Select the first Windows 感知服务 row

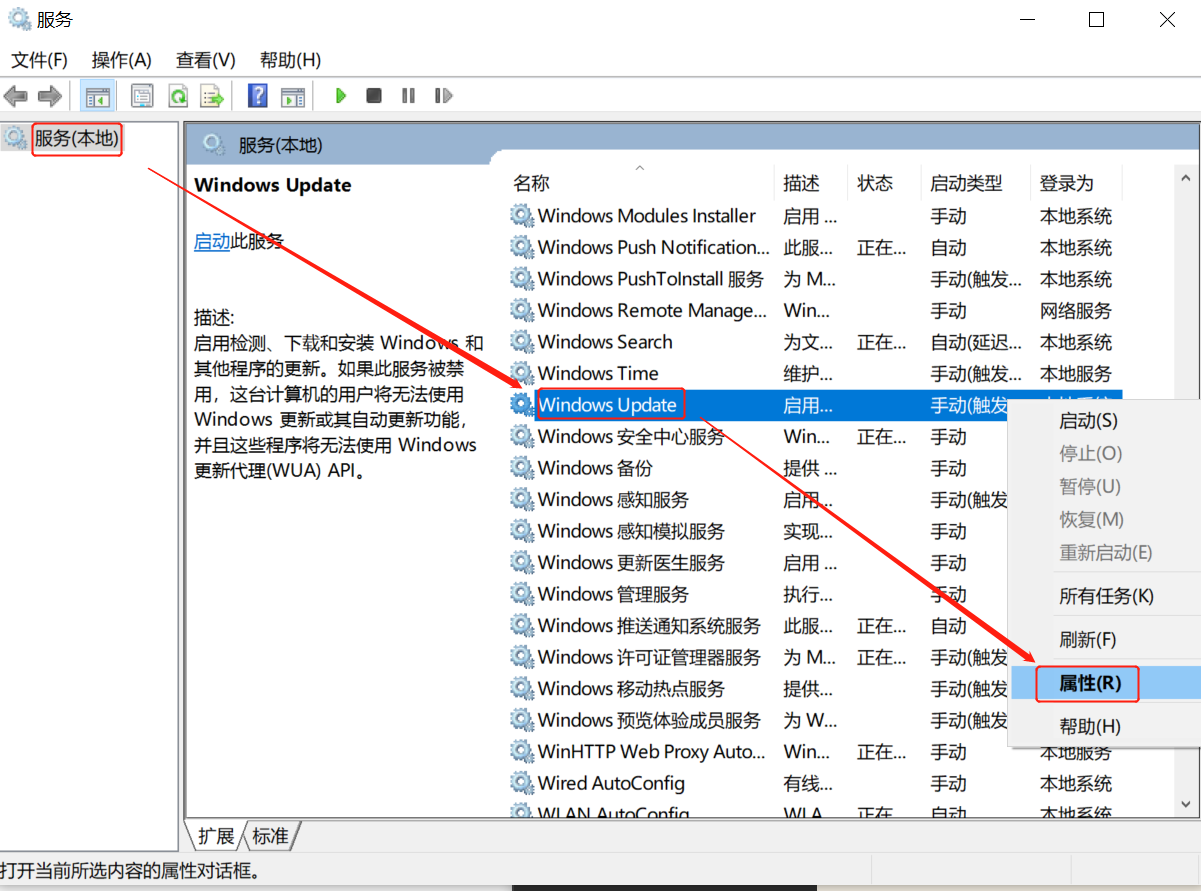tap(760, 499)
